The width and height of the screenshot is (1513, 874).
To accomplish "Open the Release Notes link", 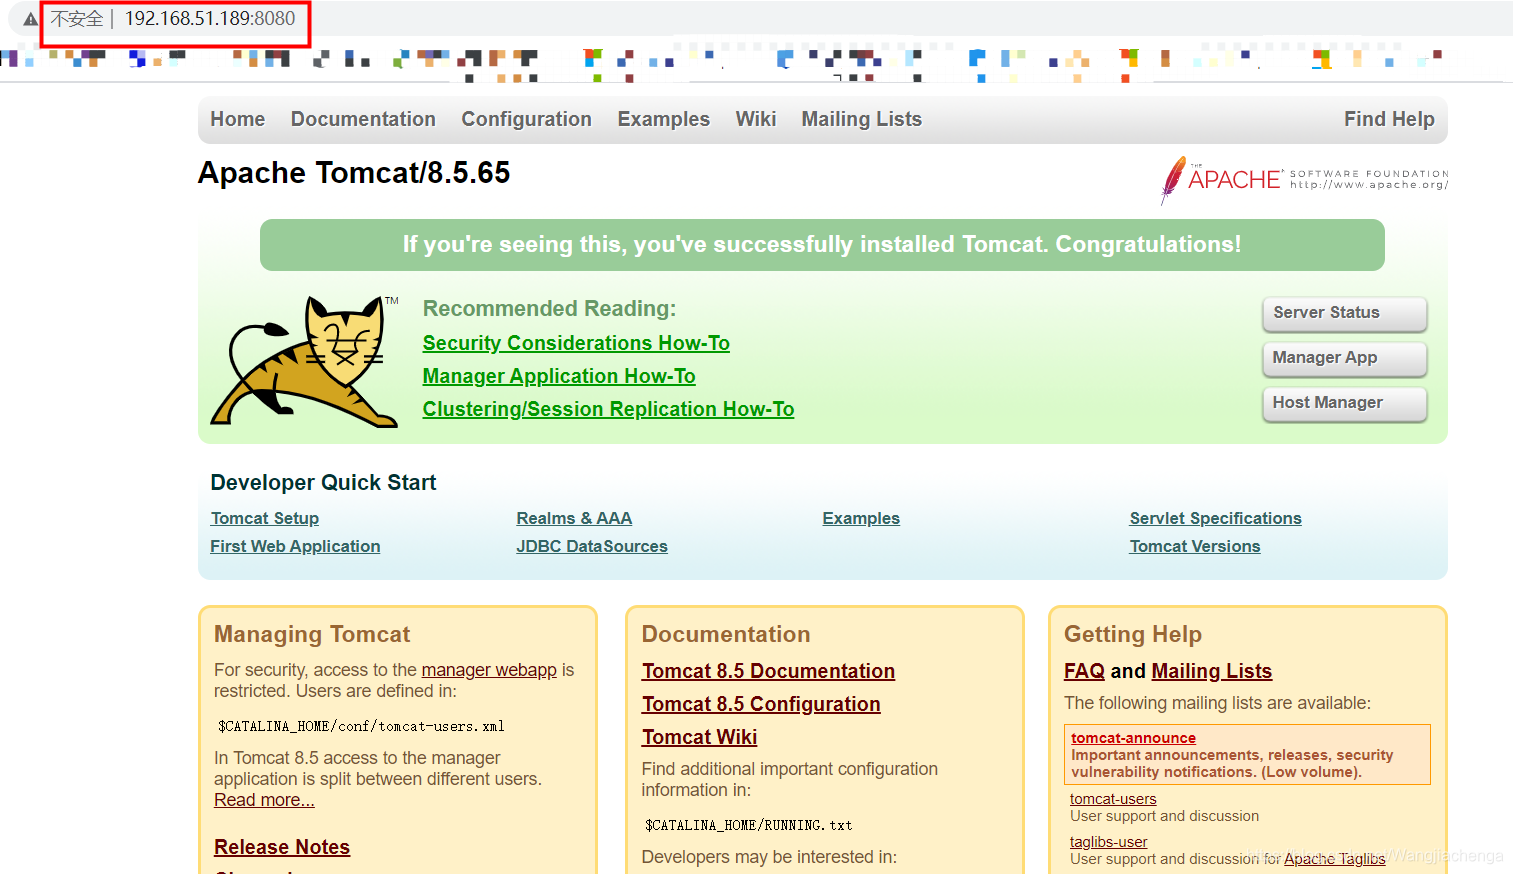I will [x=282, y=847].
